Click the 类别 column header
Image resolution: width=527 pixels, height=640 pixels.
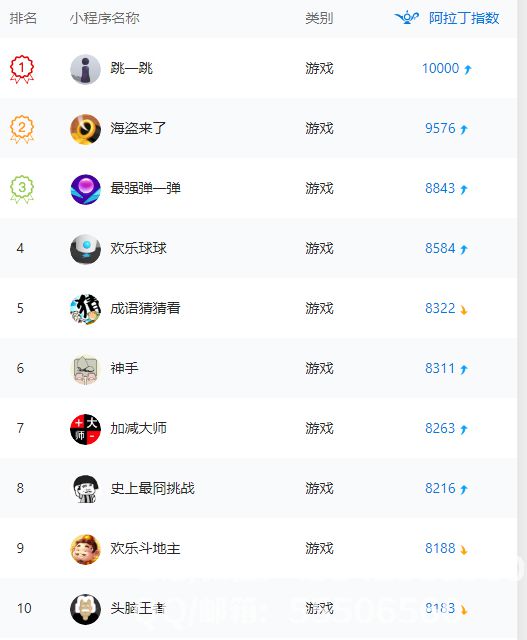click(319, 18)
